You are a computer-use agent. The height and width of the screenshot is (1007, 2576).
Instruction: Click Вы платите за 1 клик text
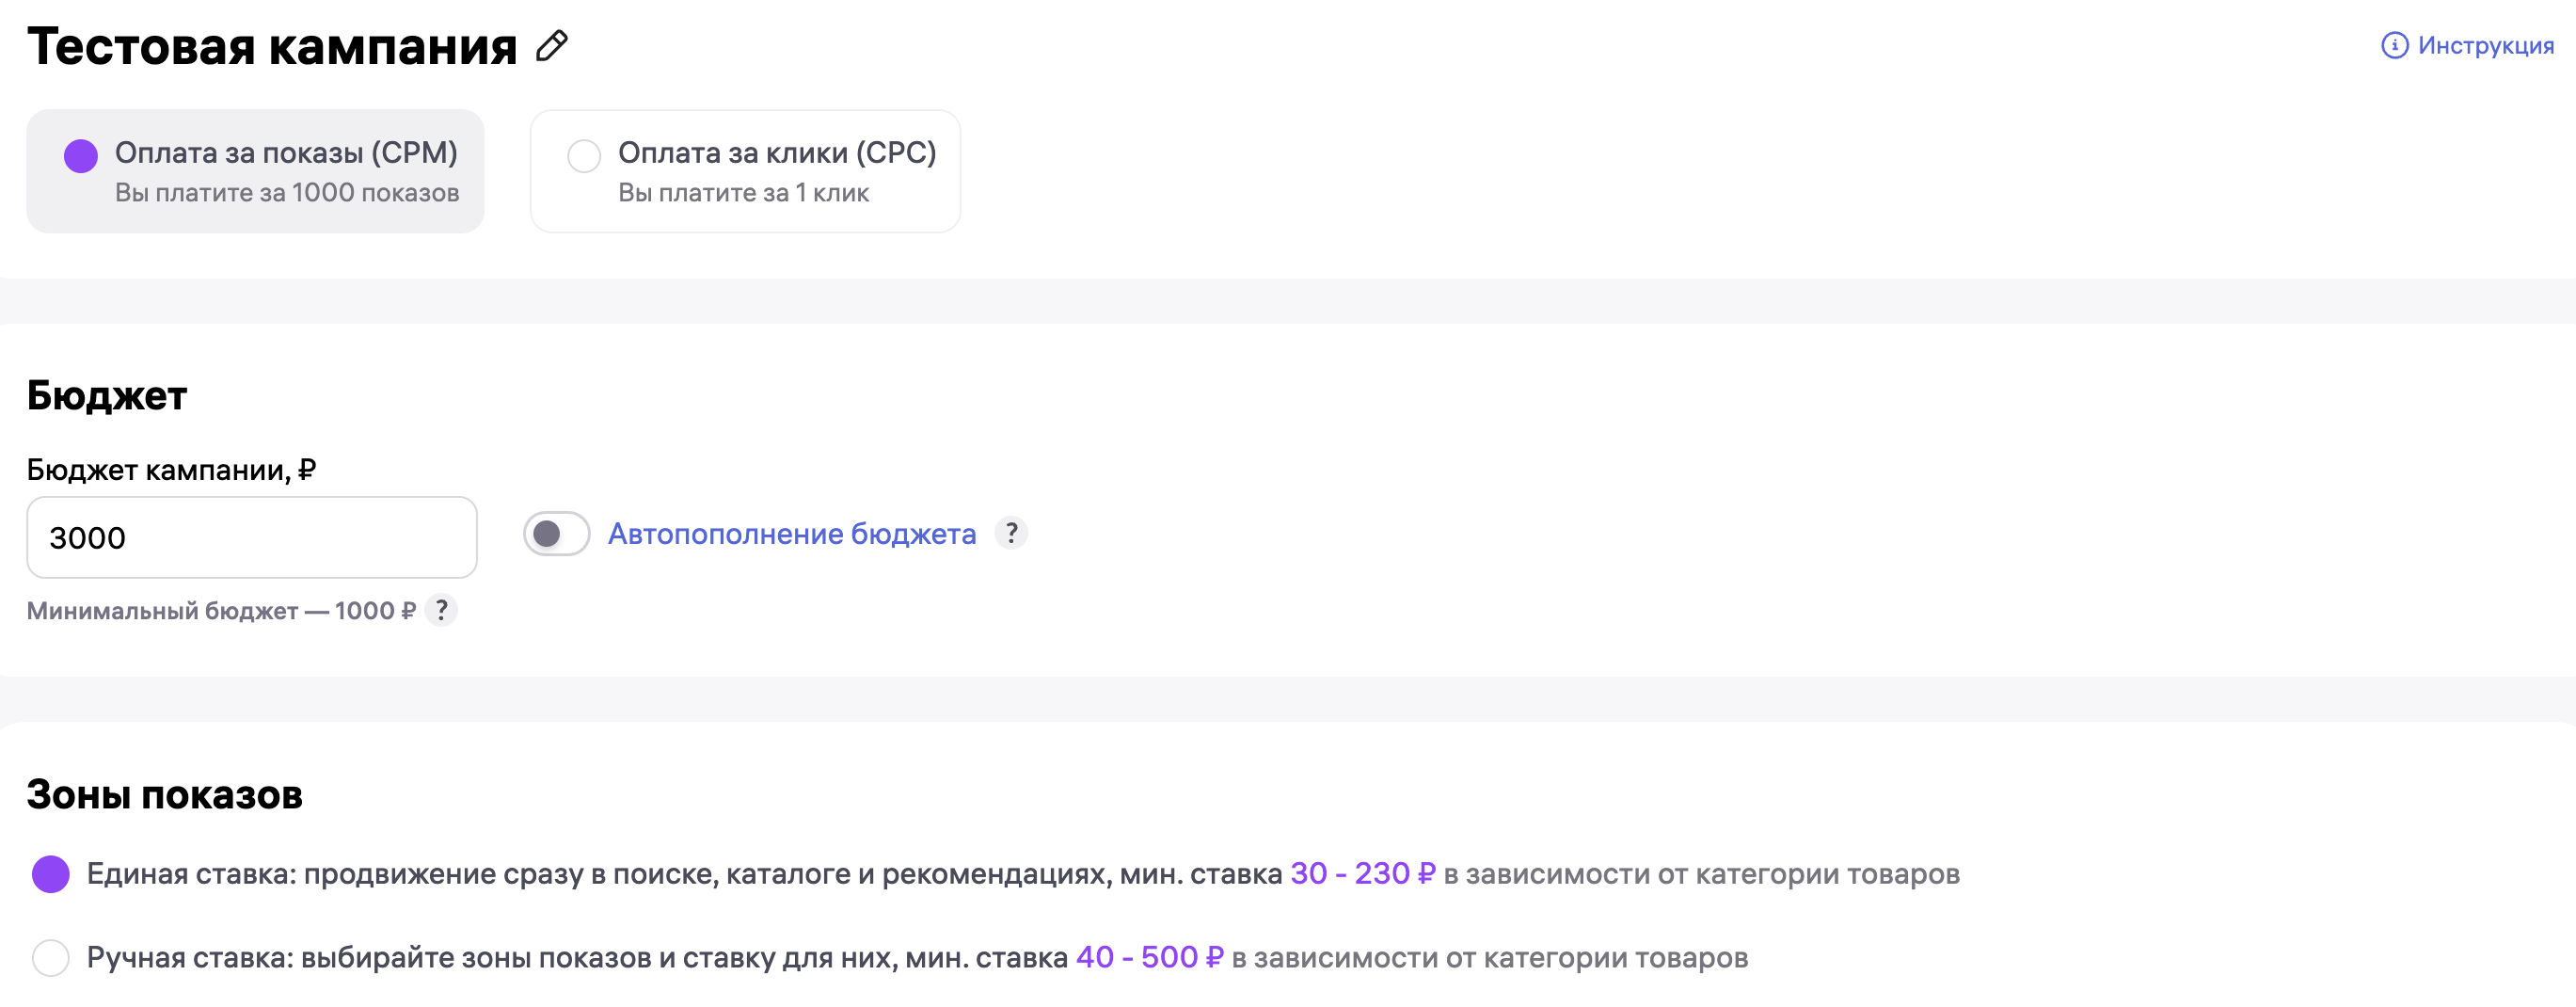(x=743, y=192)
